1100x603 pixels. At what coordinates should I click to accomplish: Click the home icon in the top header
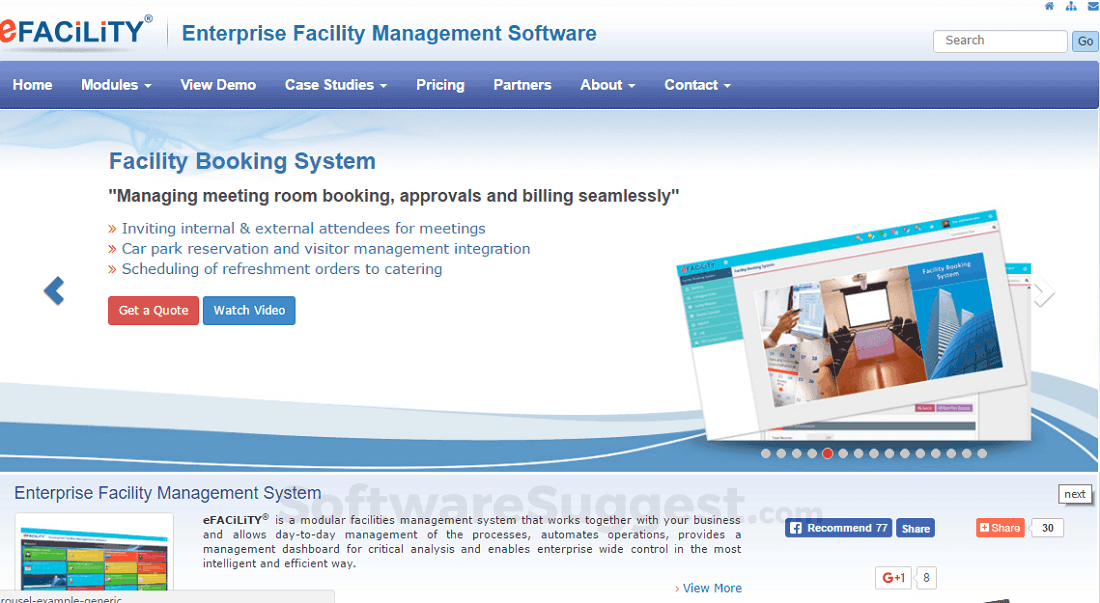[1048, 6]
